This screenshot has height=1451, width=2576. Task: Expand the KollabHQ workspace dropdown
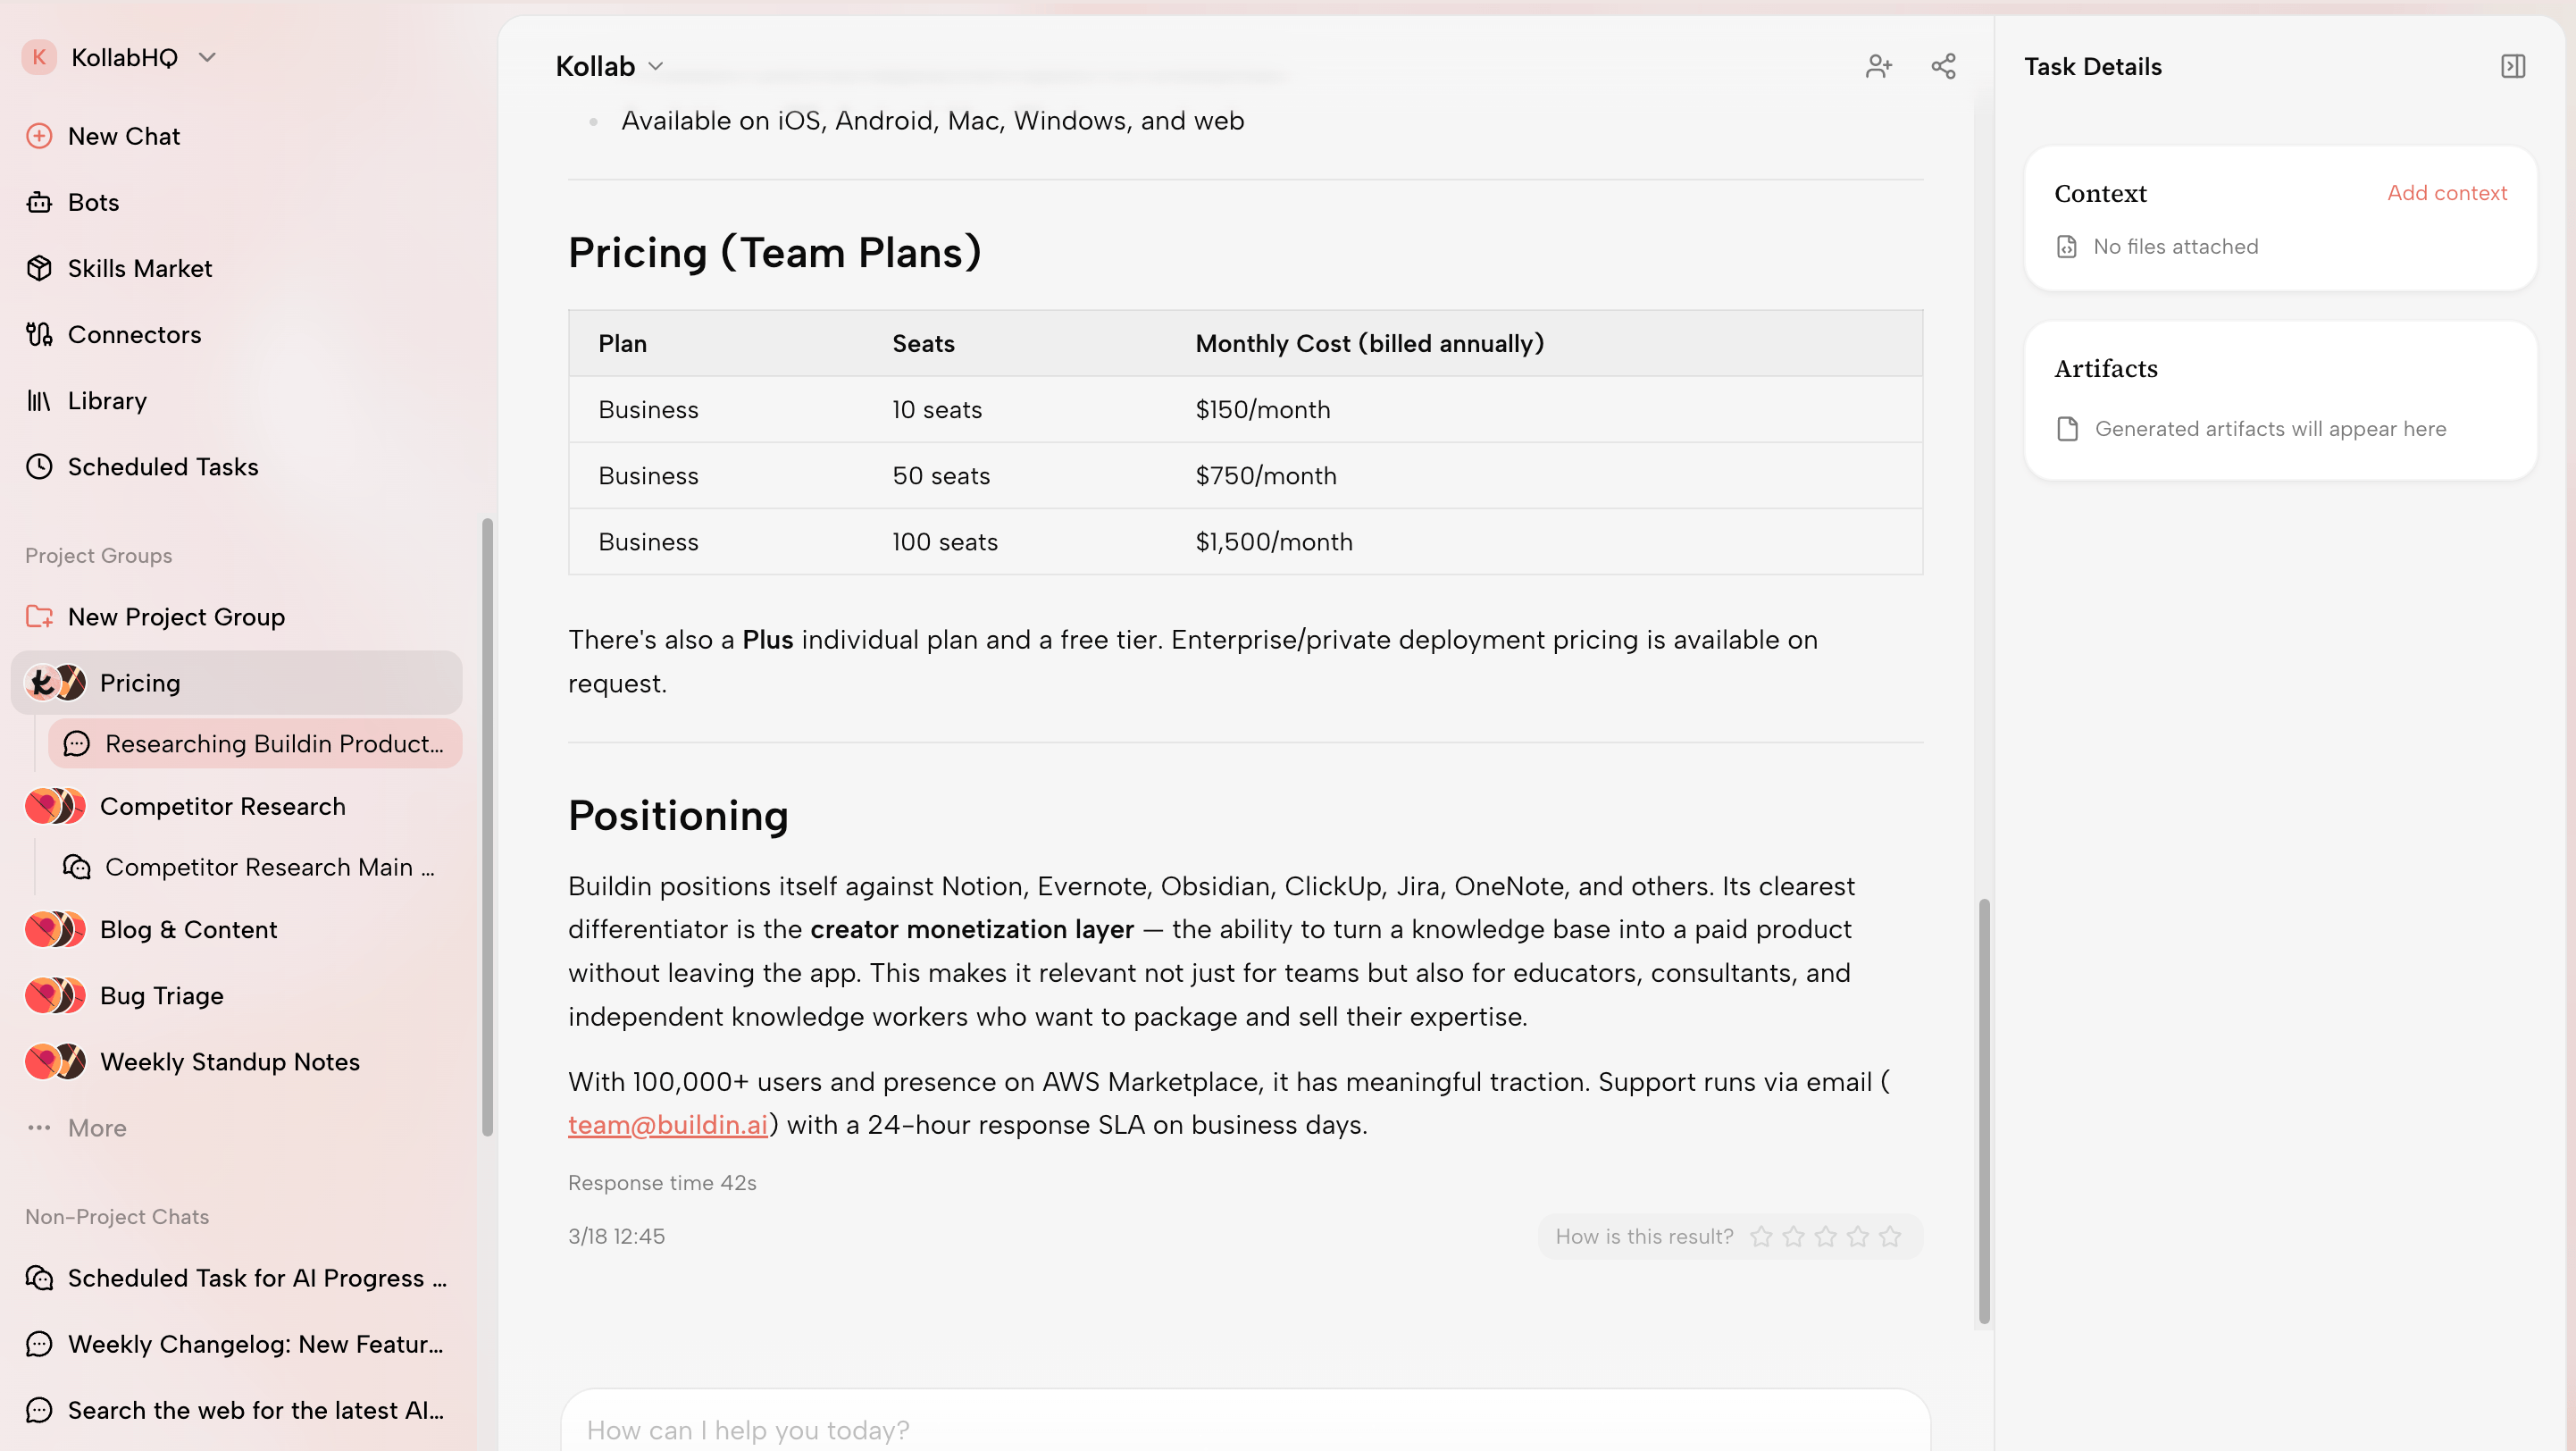[207, 57]
